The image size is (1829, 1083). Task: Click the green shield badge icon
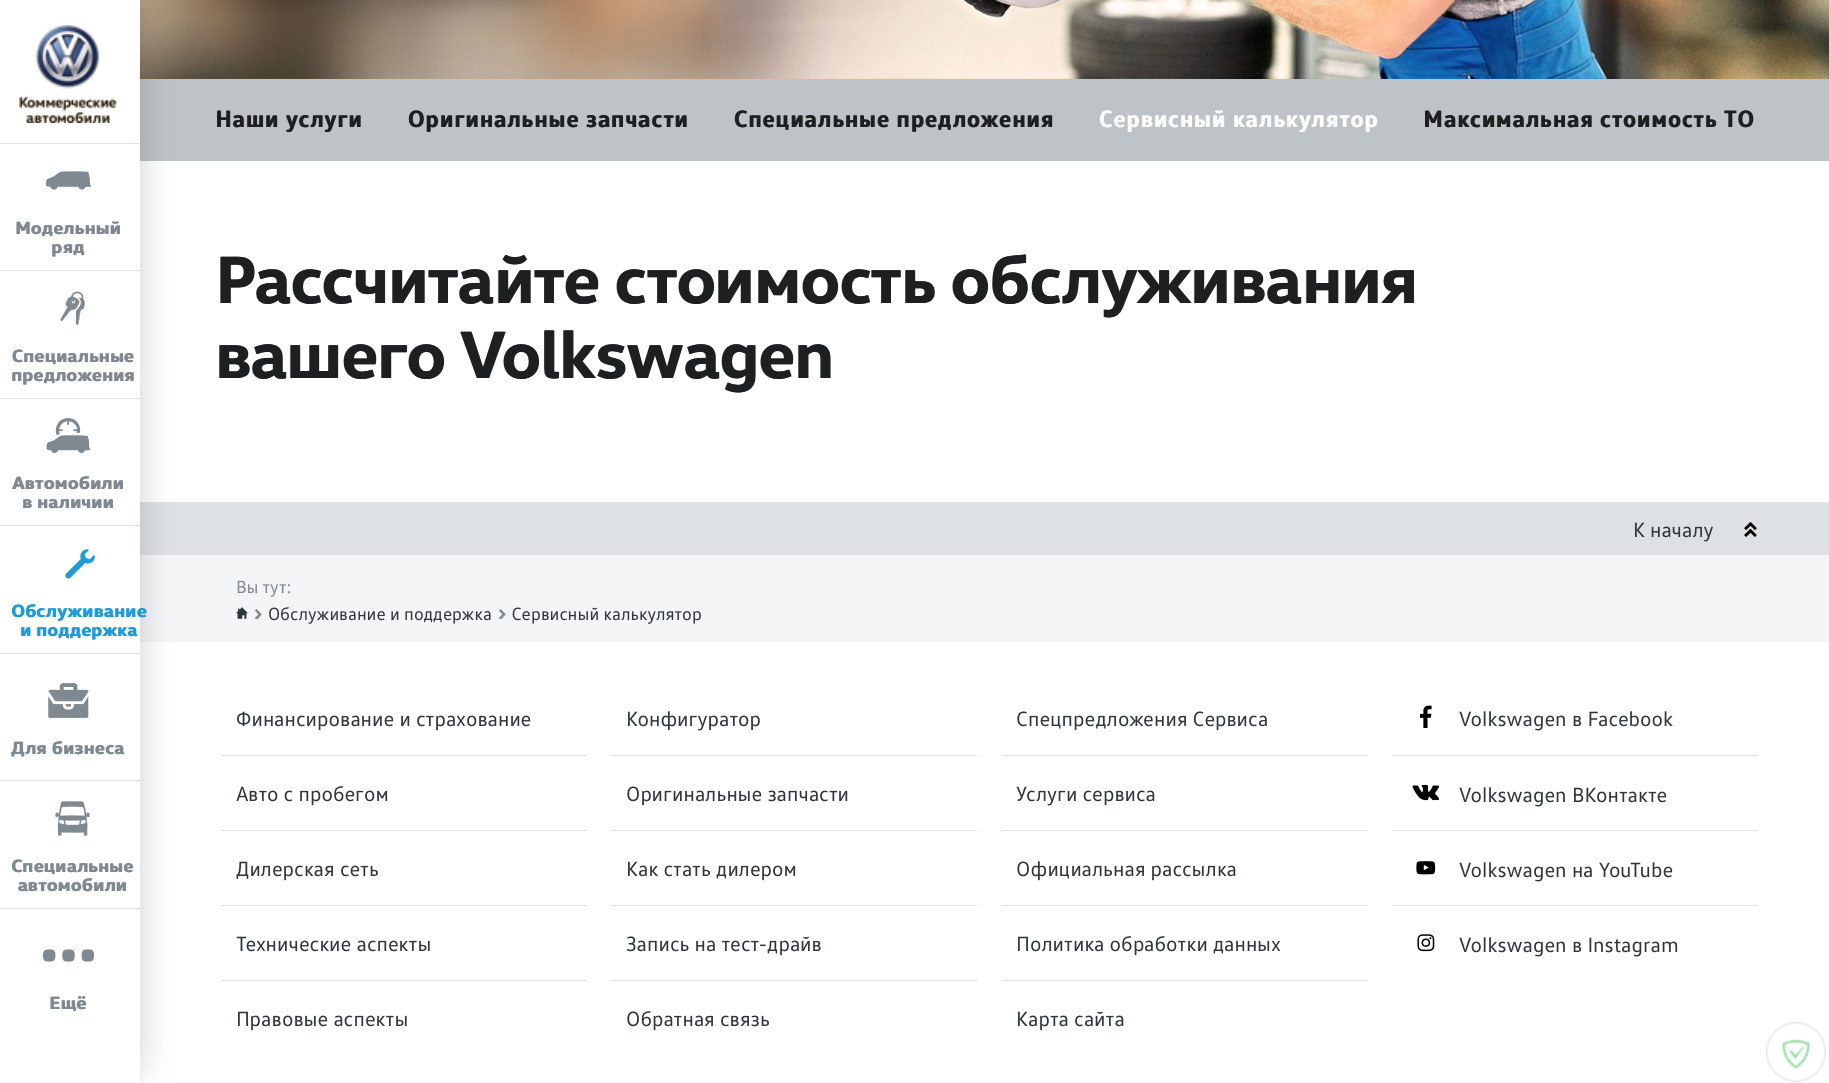pyautogui.click(x=1796, y=1052)
